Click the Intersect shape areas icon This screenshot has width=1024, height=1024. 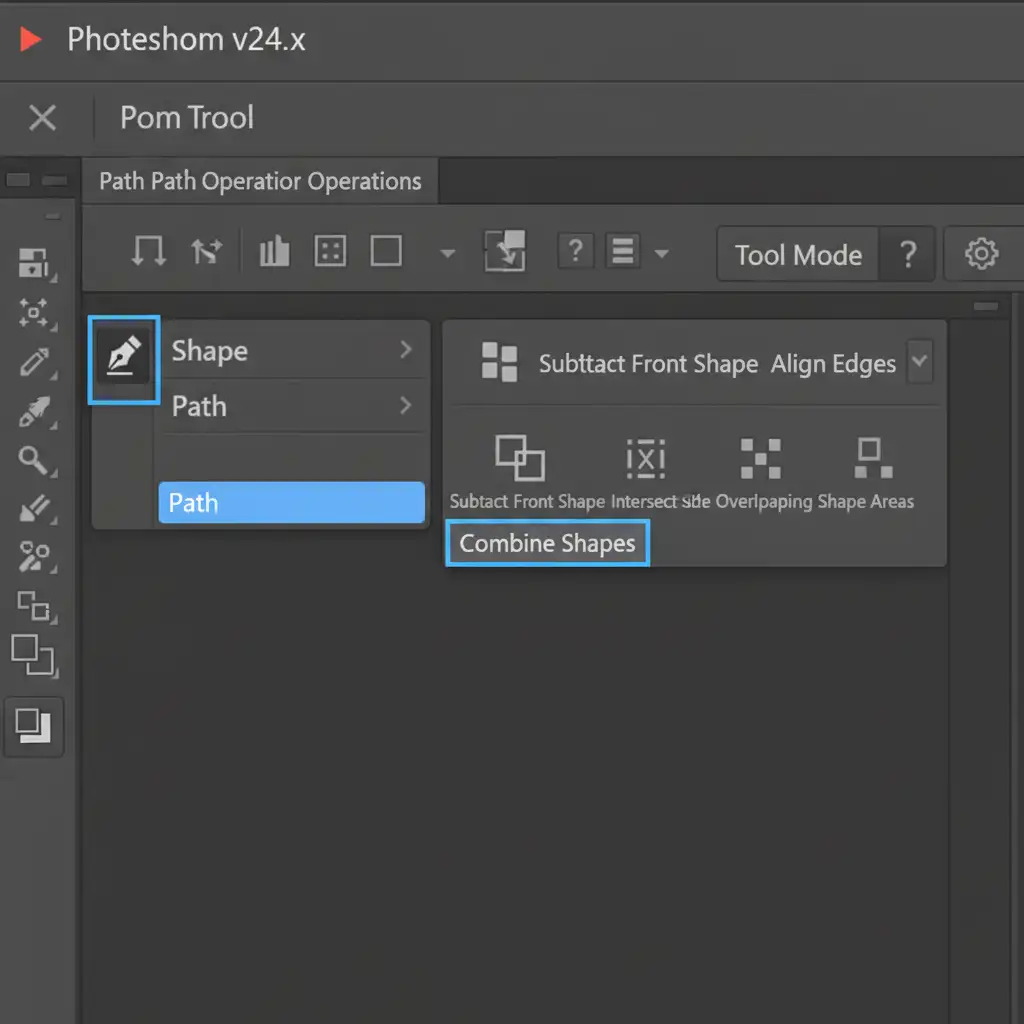(x=645, y=458)
